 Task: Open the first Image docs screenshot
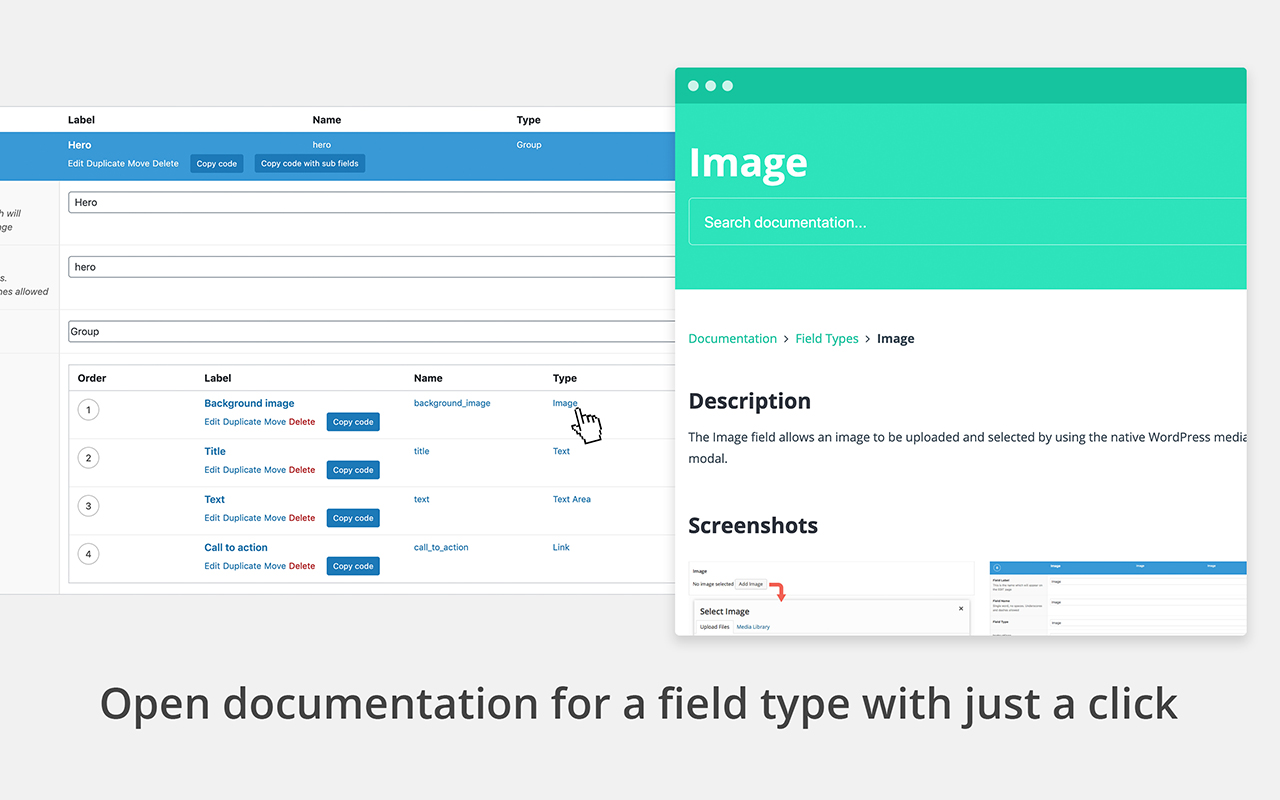[x=830, y=595]
